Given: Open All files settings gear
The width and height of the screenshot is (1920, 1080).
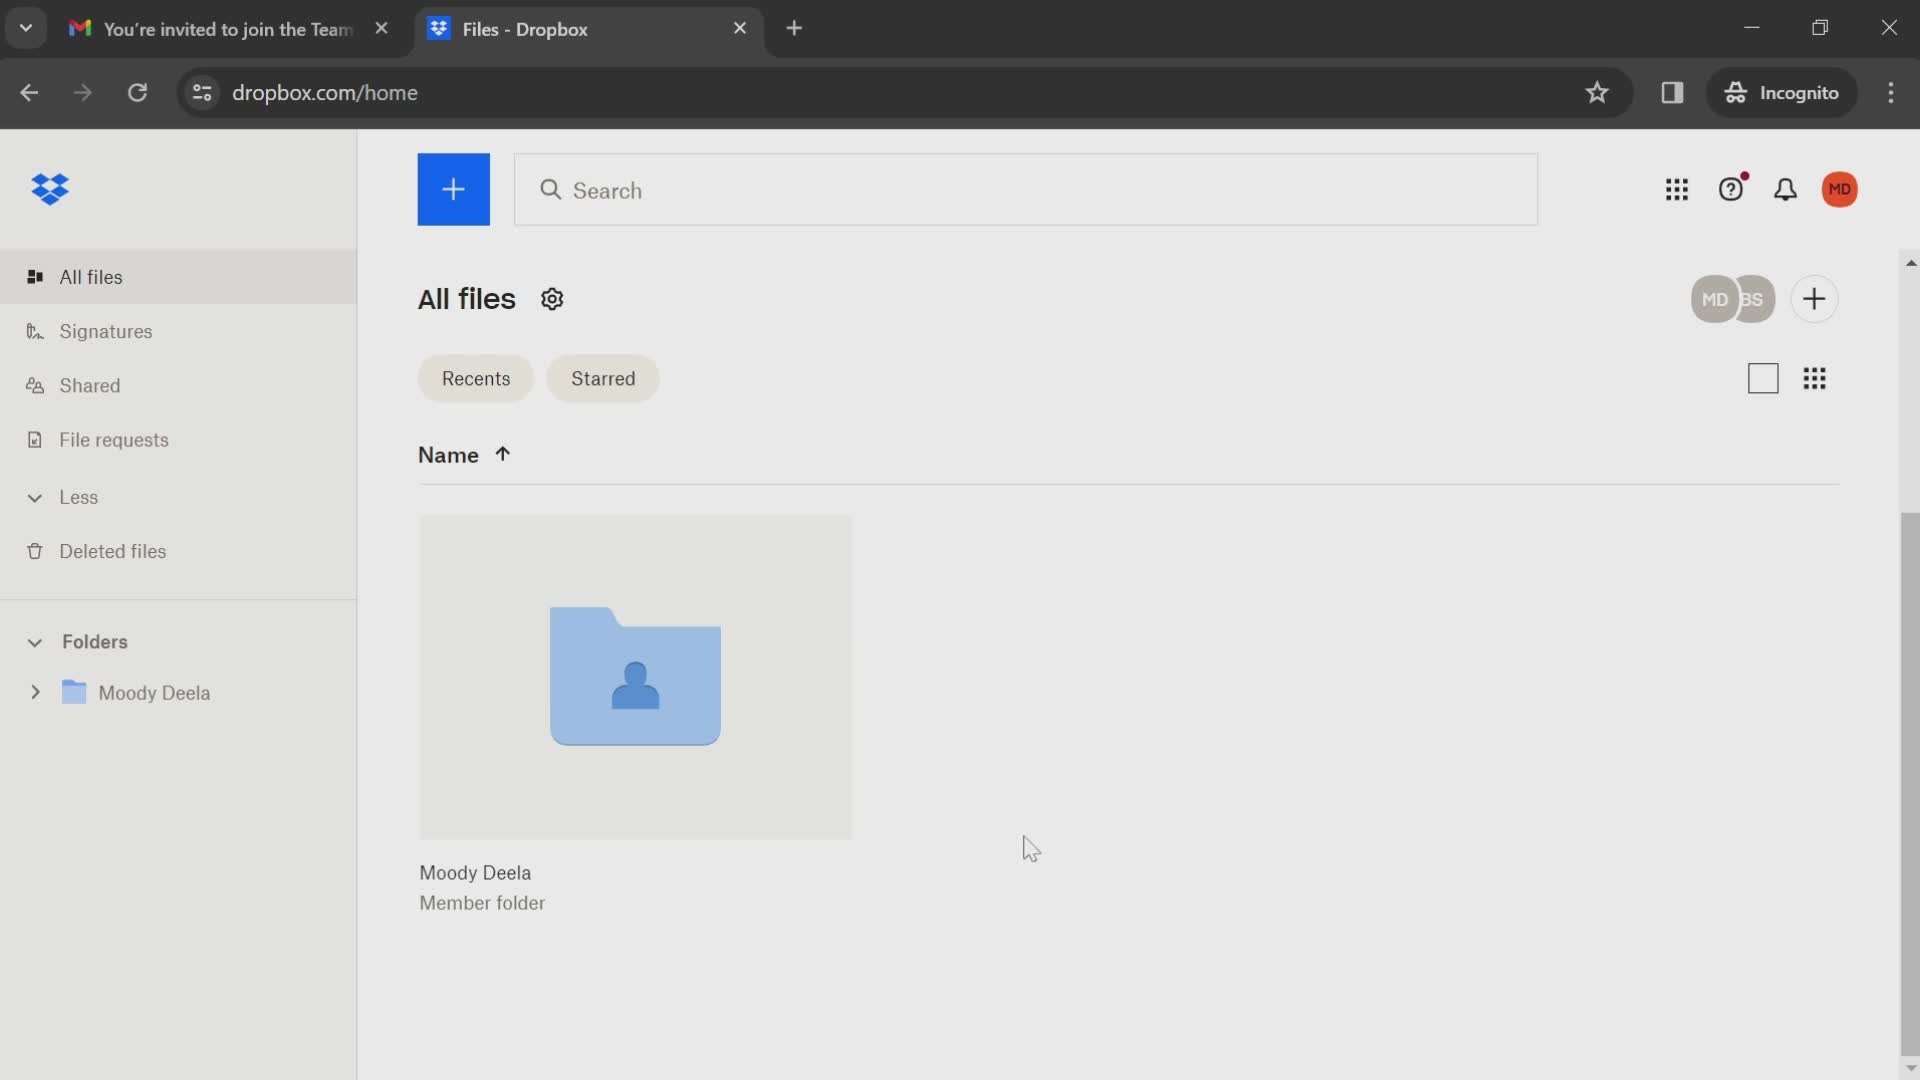Looking at the screenshot, I should (x=552, y=299).
